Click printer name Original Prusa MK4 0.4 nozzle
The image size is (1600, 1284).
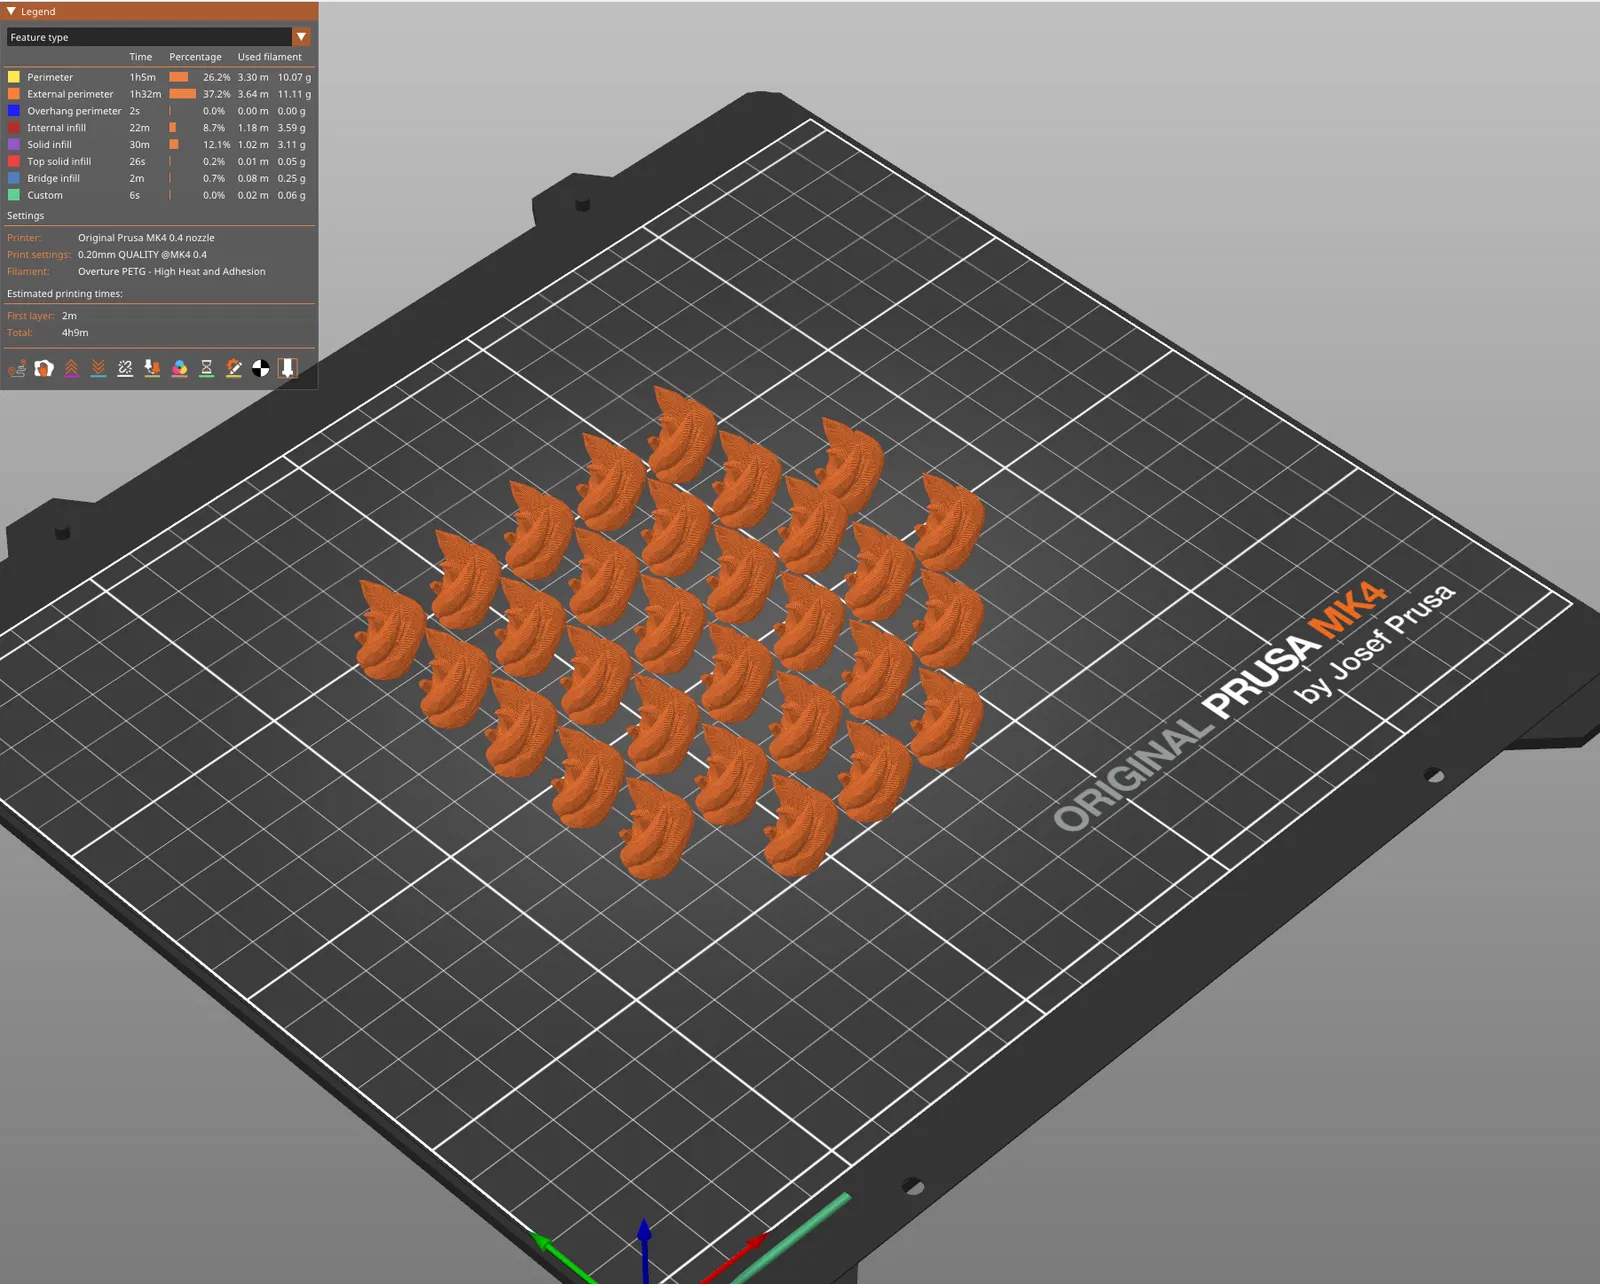click(146, 238)
